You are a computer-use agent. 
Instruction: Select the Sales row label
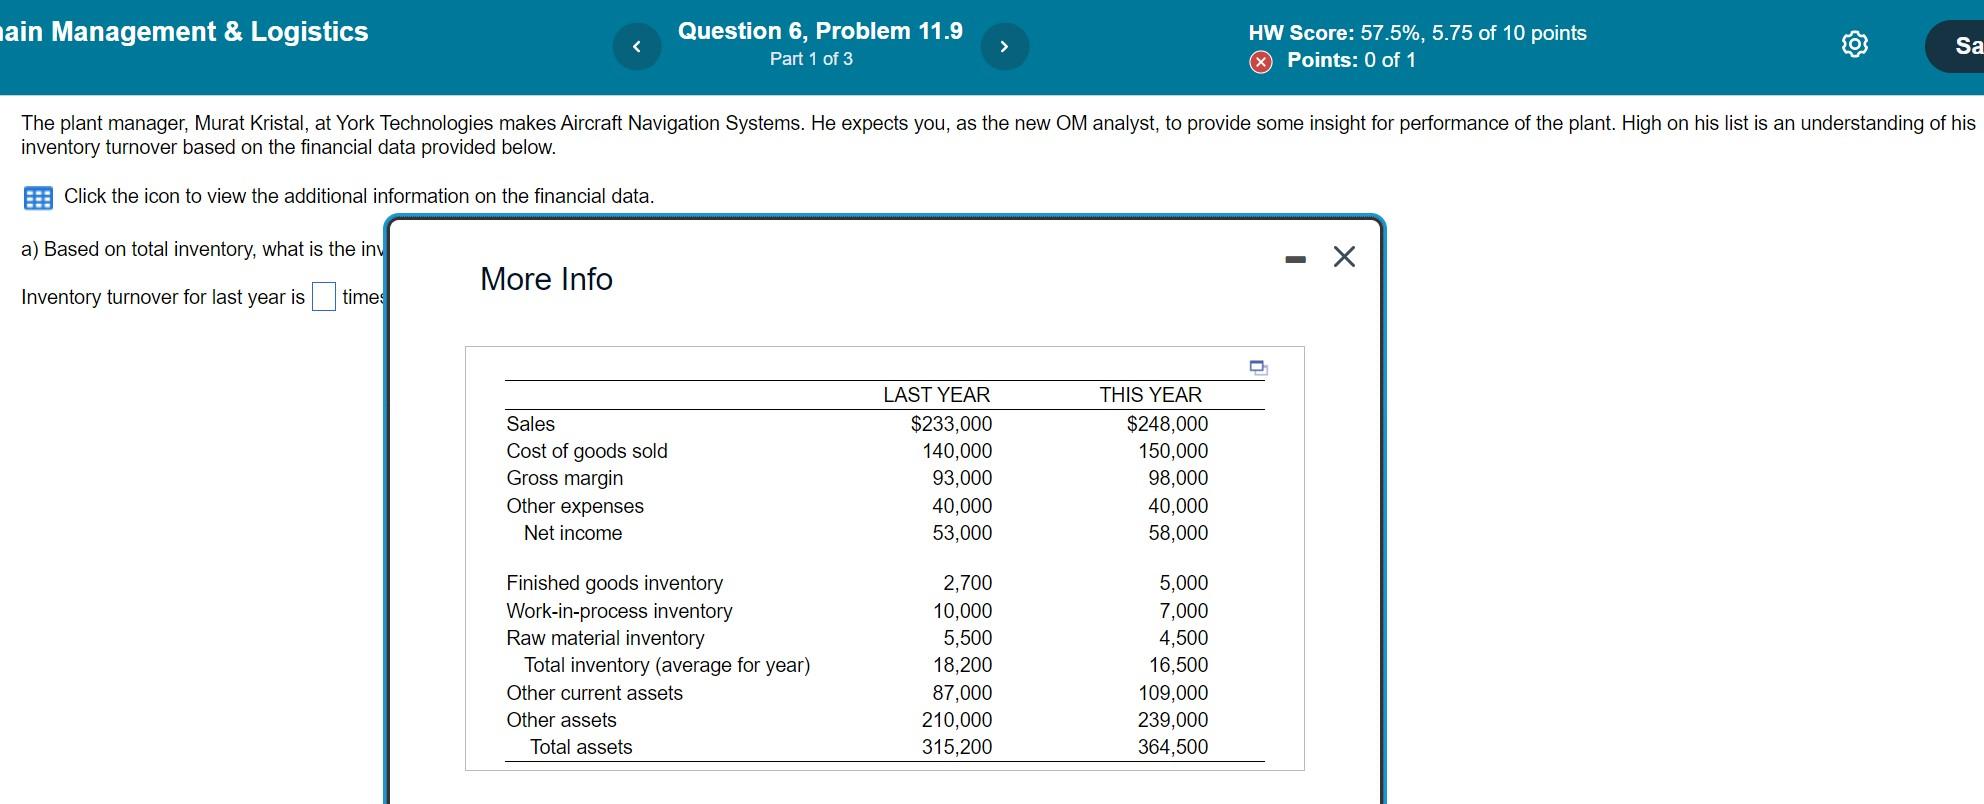tap(530, 424)
